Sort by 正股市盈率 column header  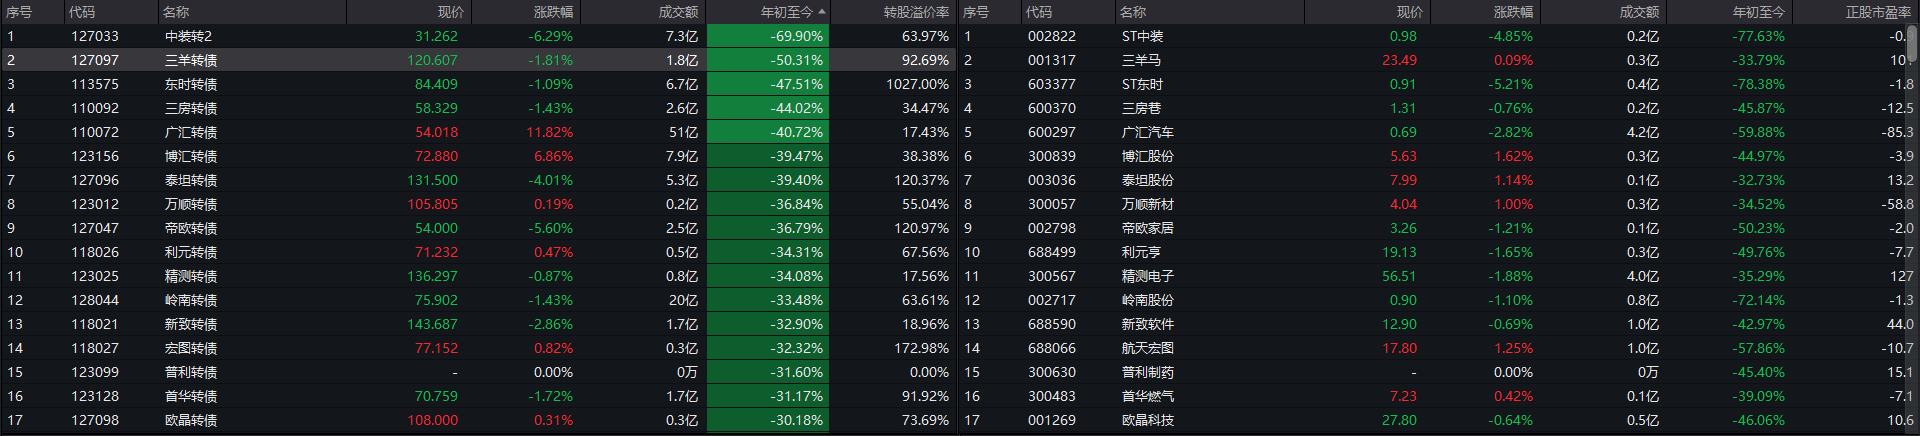(1877, 12)
